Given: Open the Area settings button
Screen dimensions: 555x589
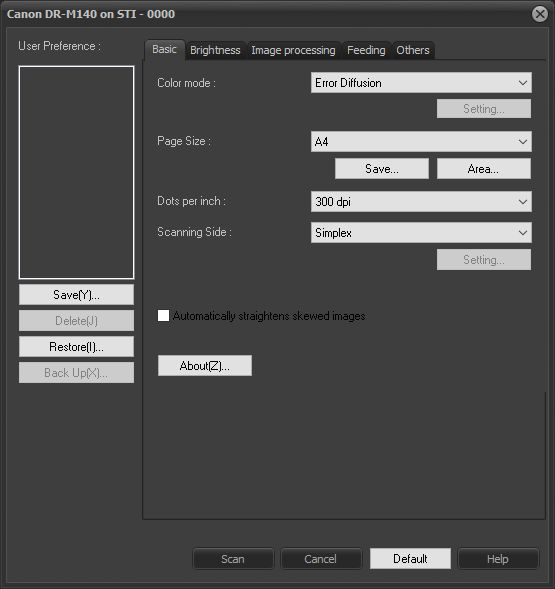Looking at the screenshot, I should point(484,169).
